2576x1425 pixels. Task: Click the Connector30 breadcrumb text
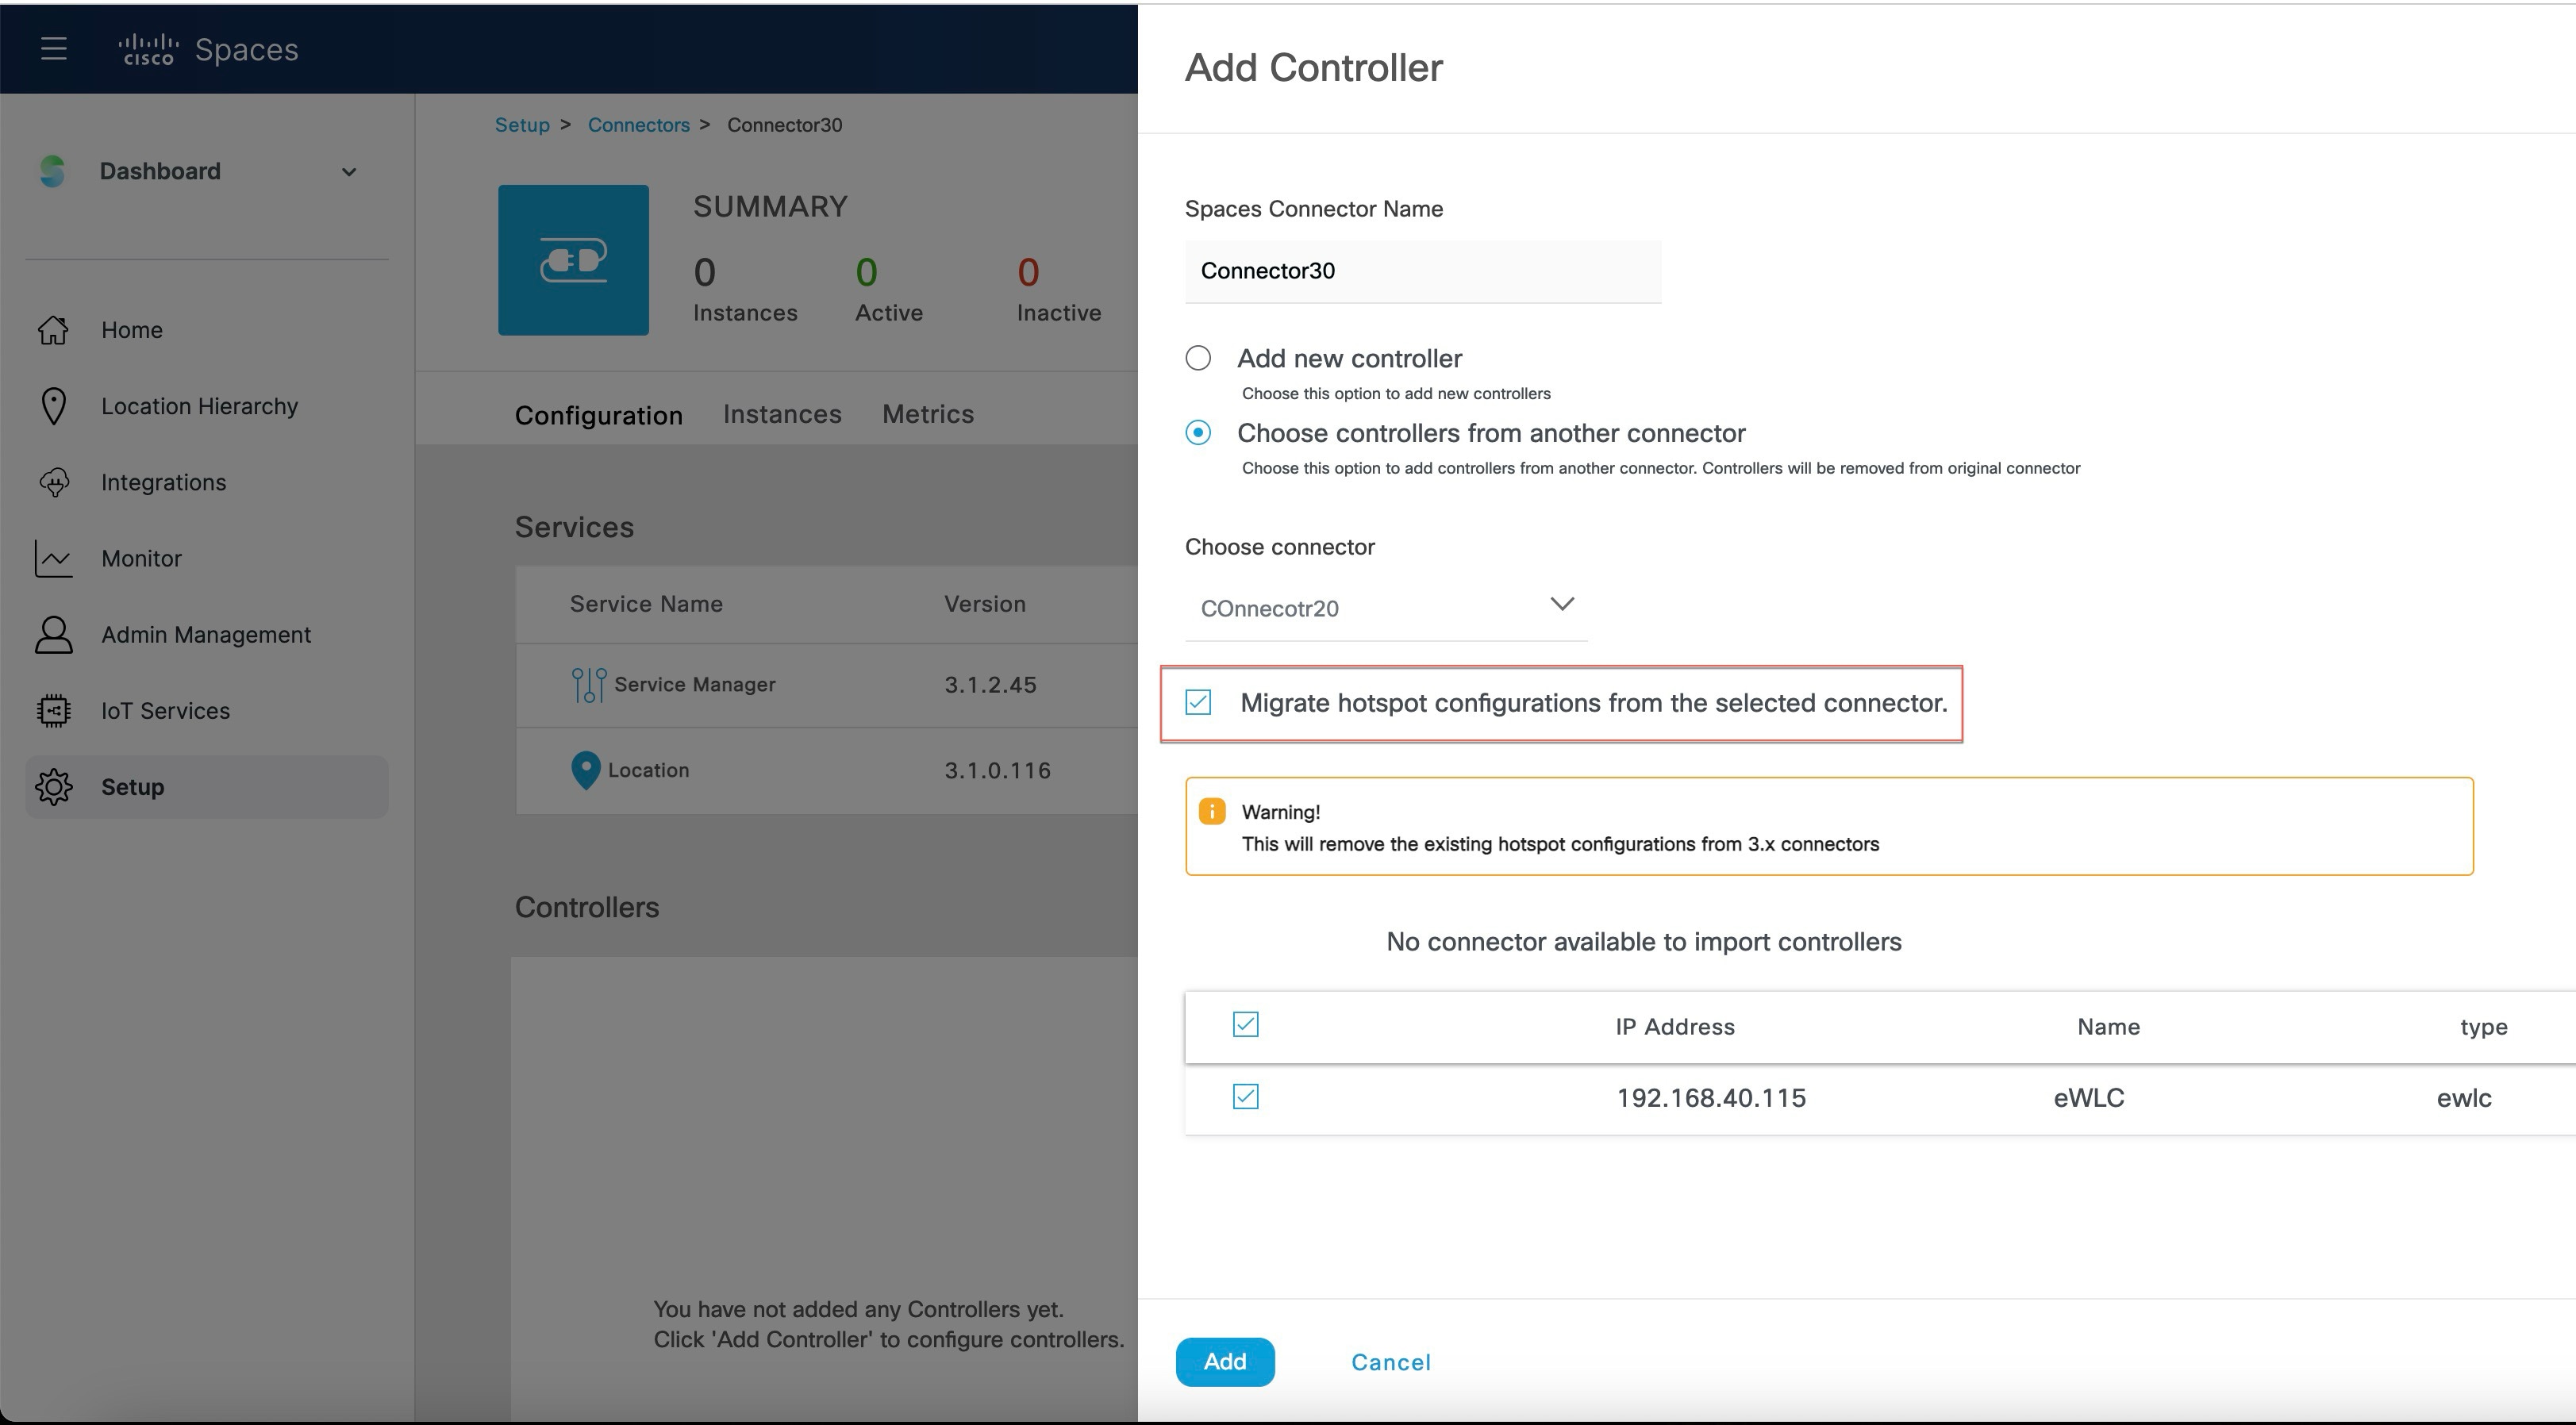point(784,125)
